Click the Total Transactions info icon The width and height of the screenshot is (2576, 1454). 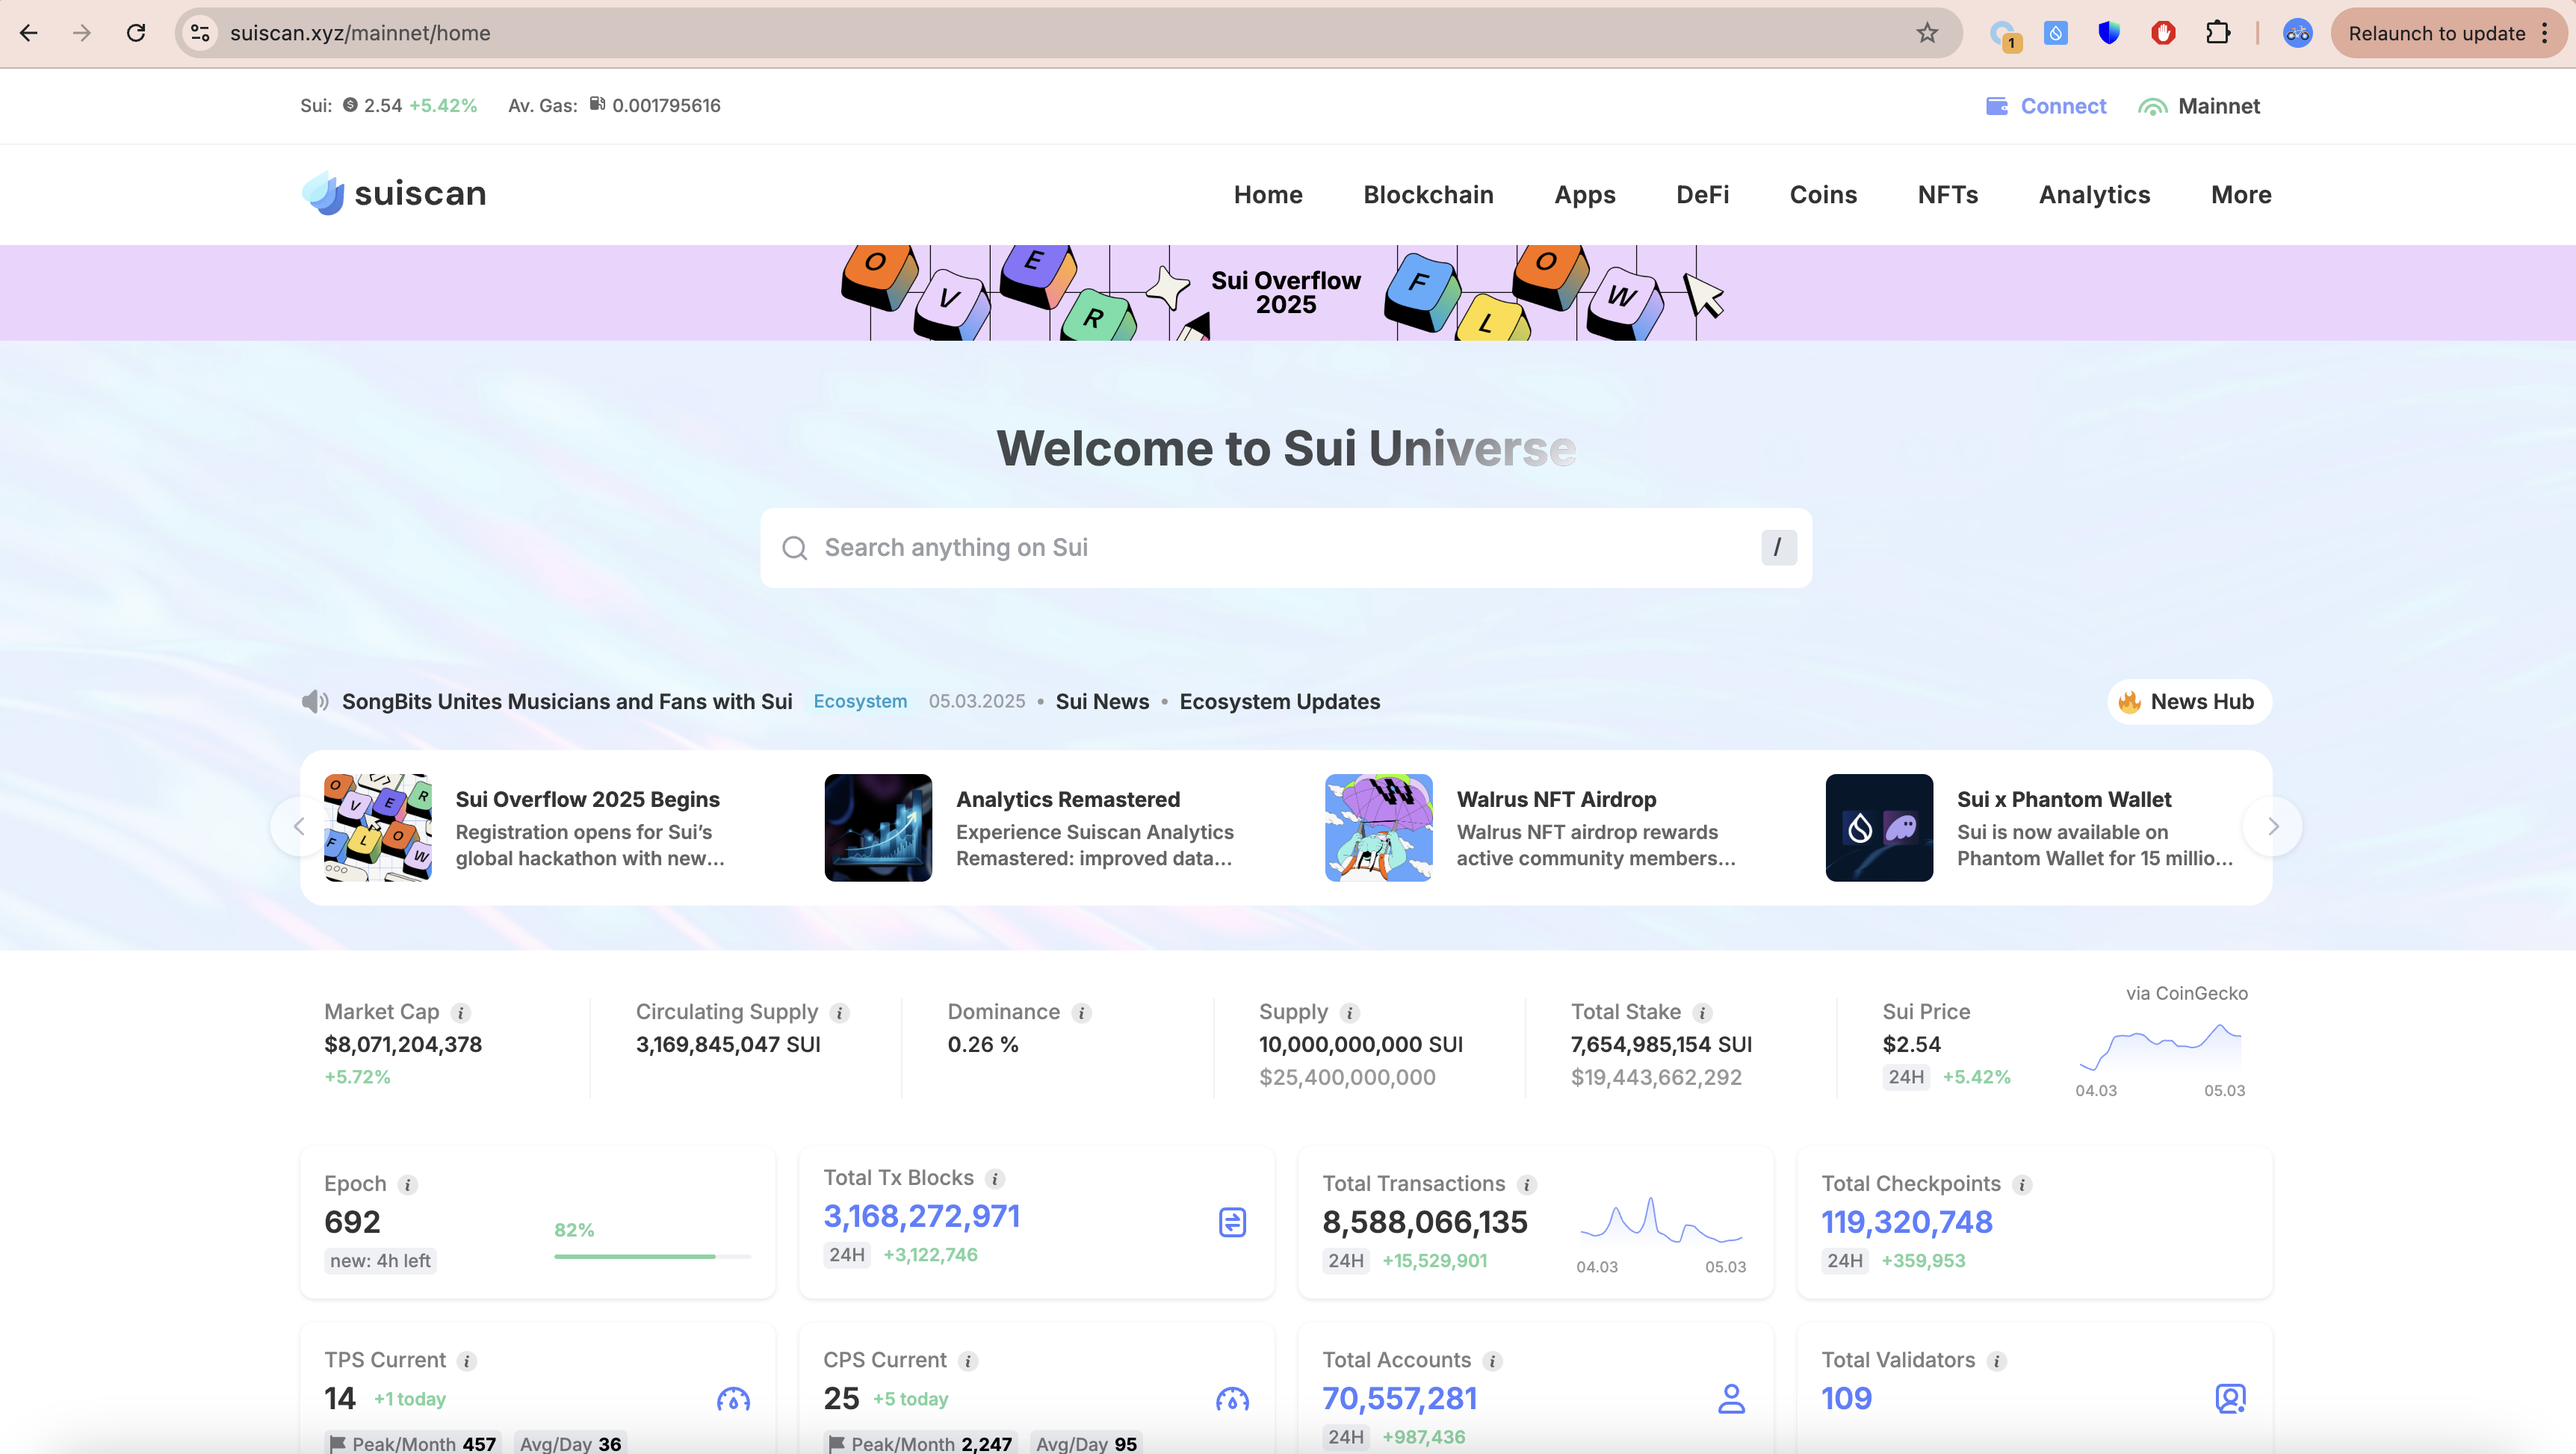[1526, 1185]
